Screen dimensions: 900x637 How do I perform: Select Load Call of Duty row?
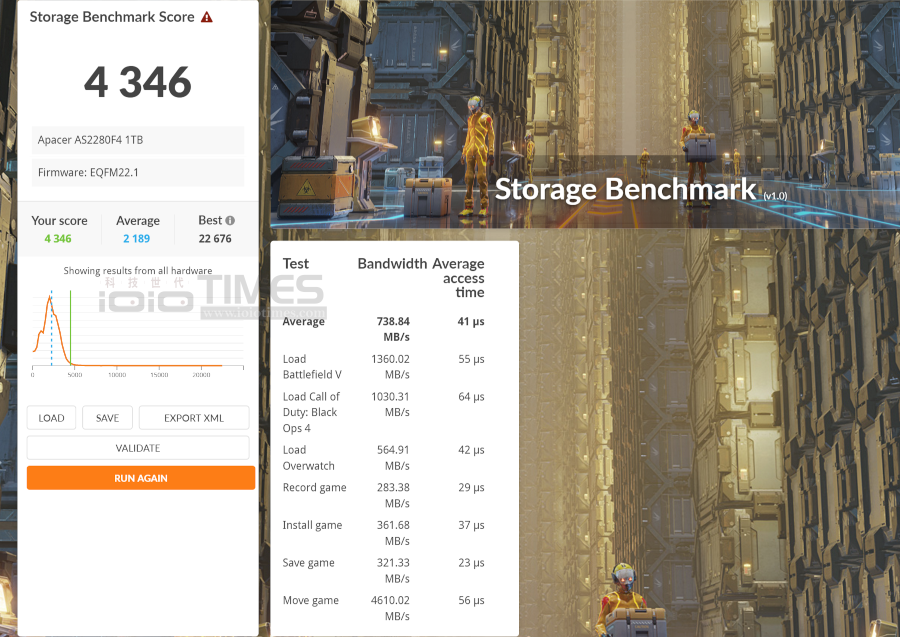click(383, 412)
